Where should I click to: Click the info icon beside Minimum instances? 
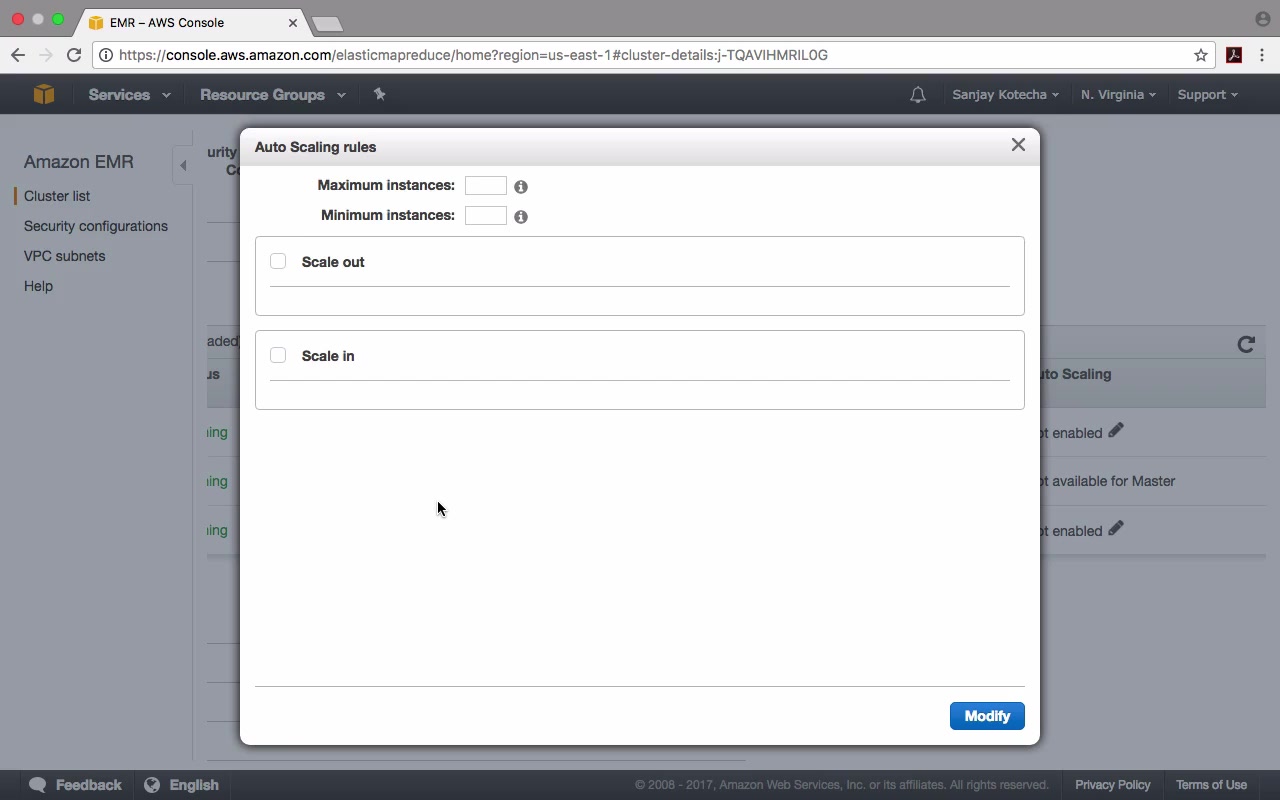pos(521,217)
